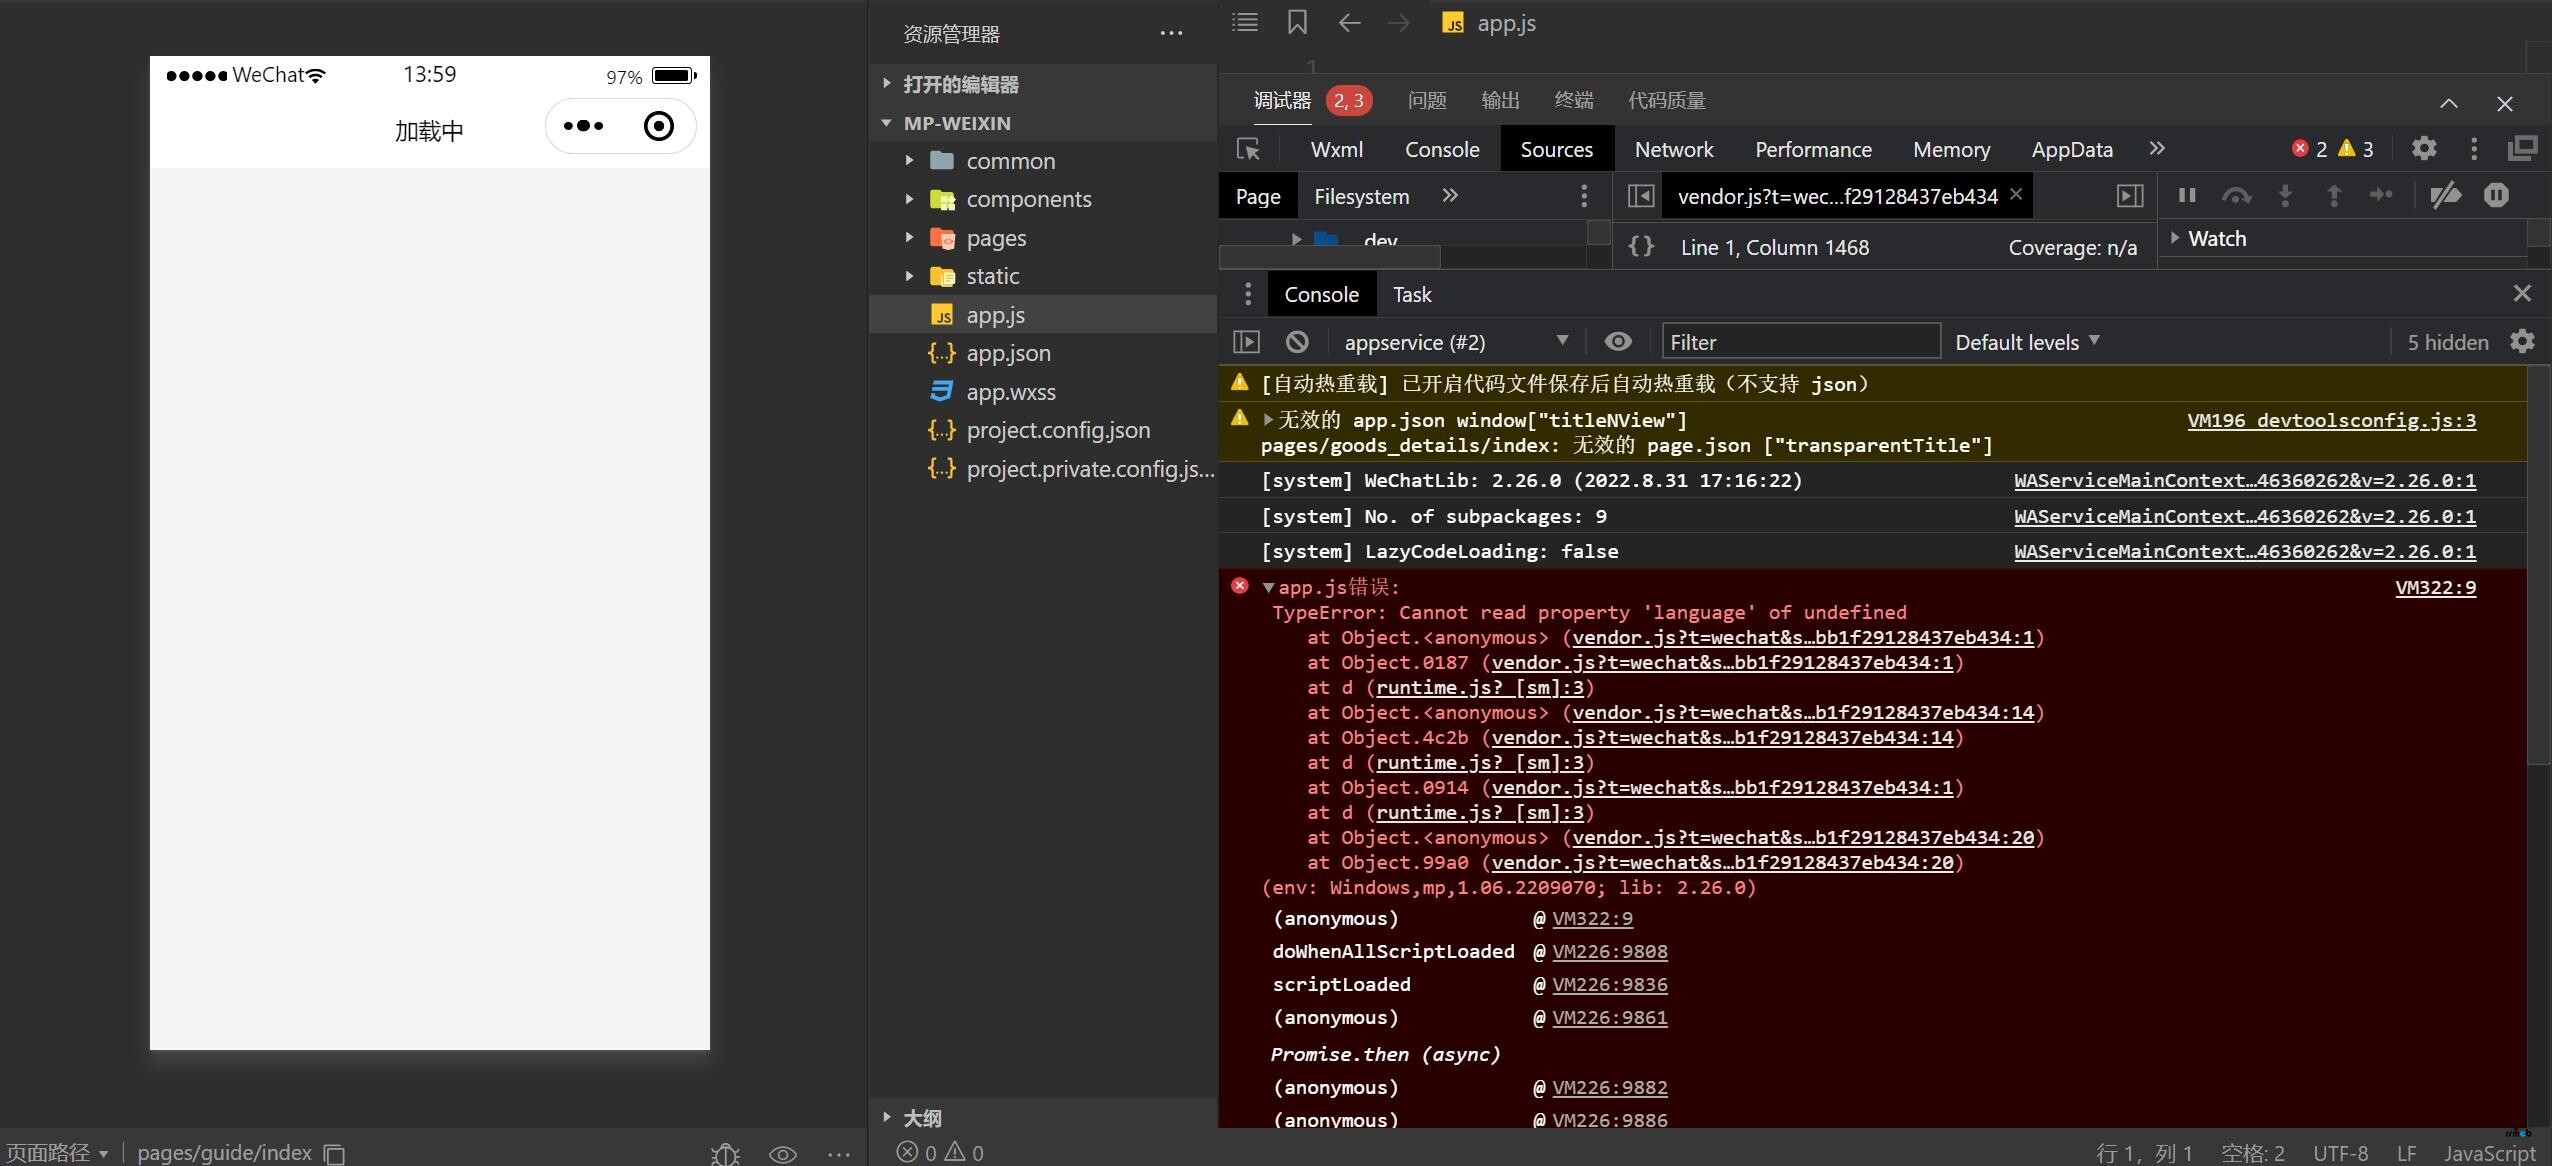Click pause on exceptions icon

coord(2497,196)
